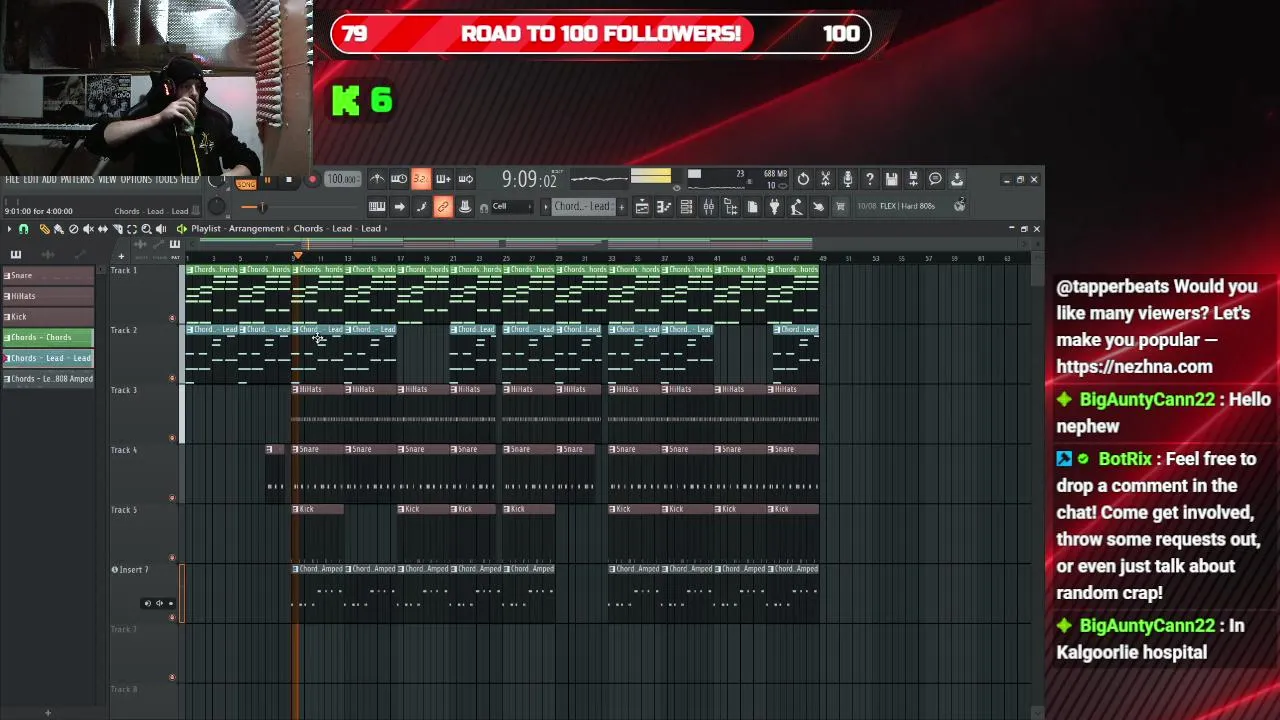Select the Kick pattern in picker
Screen dimensions: 1280x720
47,317
